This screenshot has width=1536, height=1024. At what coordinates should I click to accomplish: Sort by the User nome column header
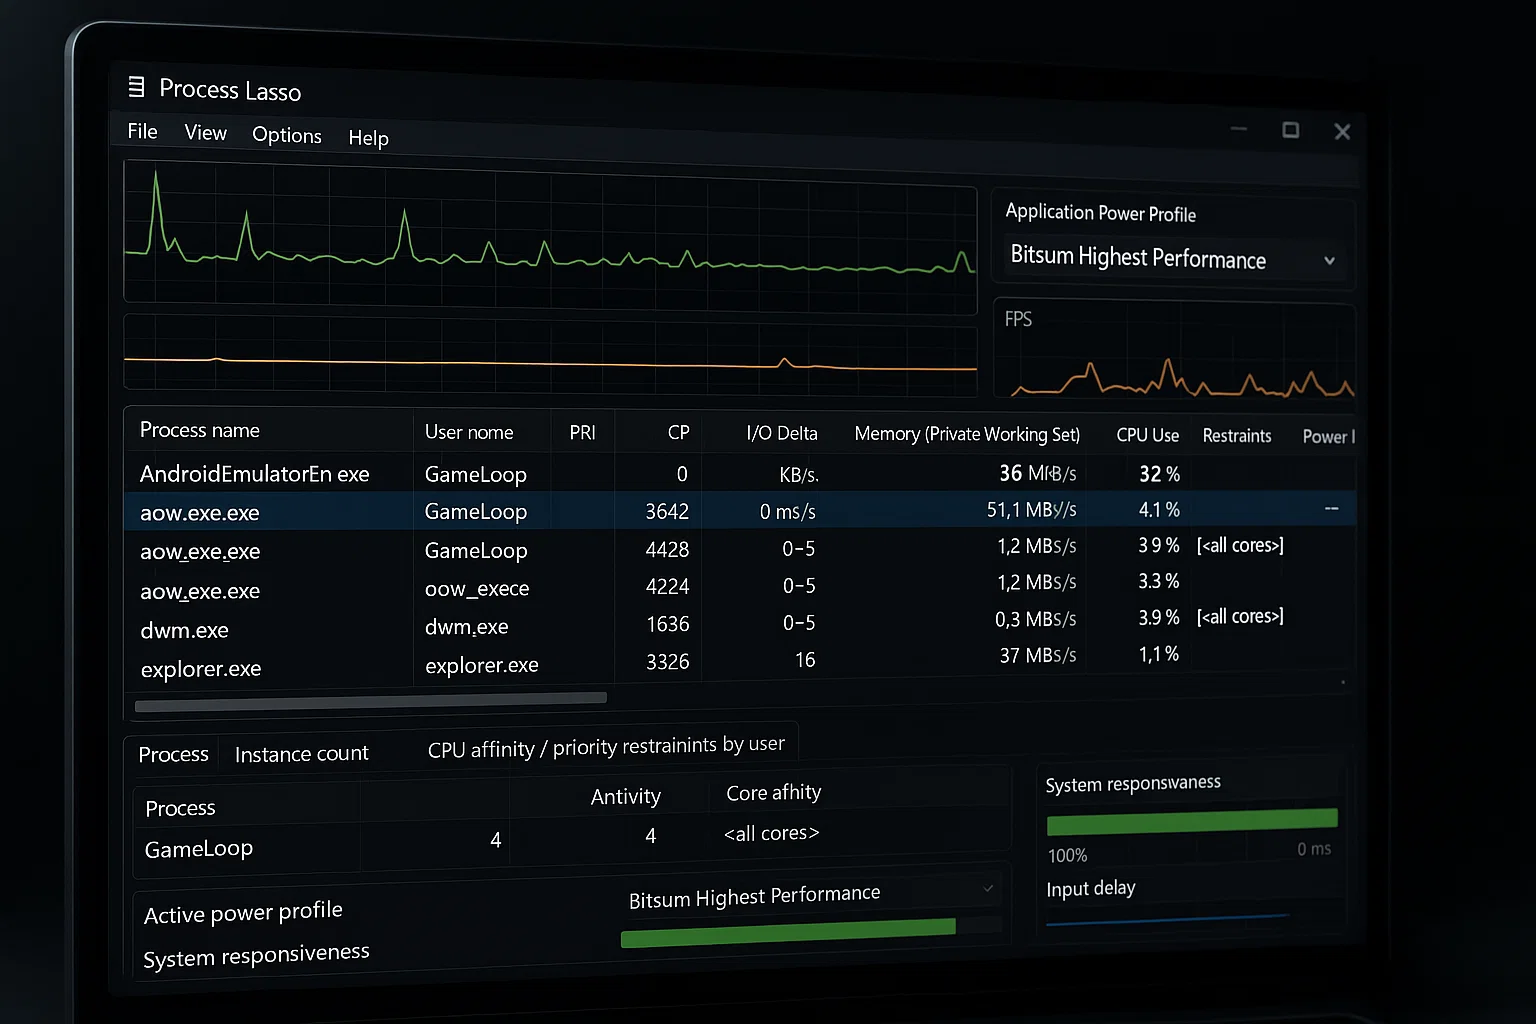[x=469, y=432]
